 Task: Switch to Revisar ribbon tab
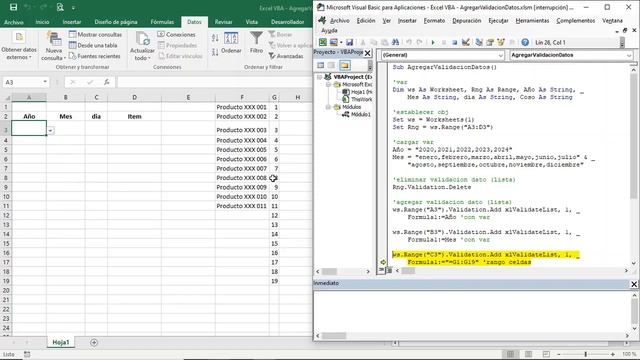(223, 22)
